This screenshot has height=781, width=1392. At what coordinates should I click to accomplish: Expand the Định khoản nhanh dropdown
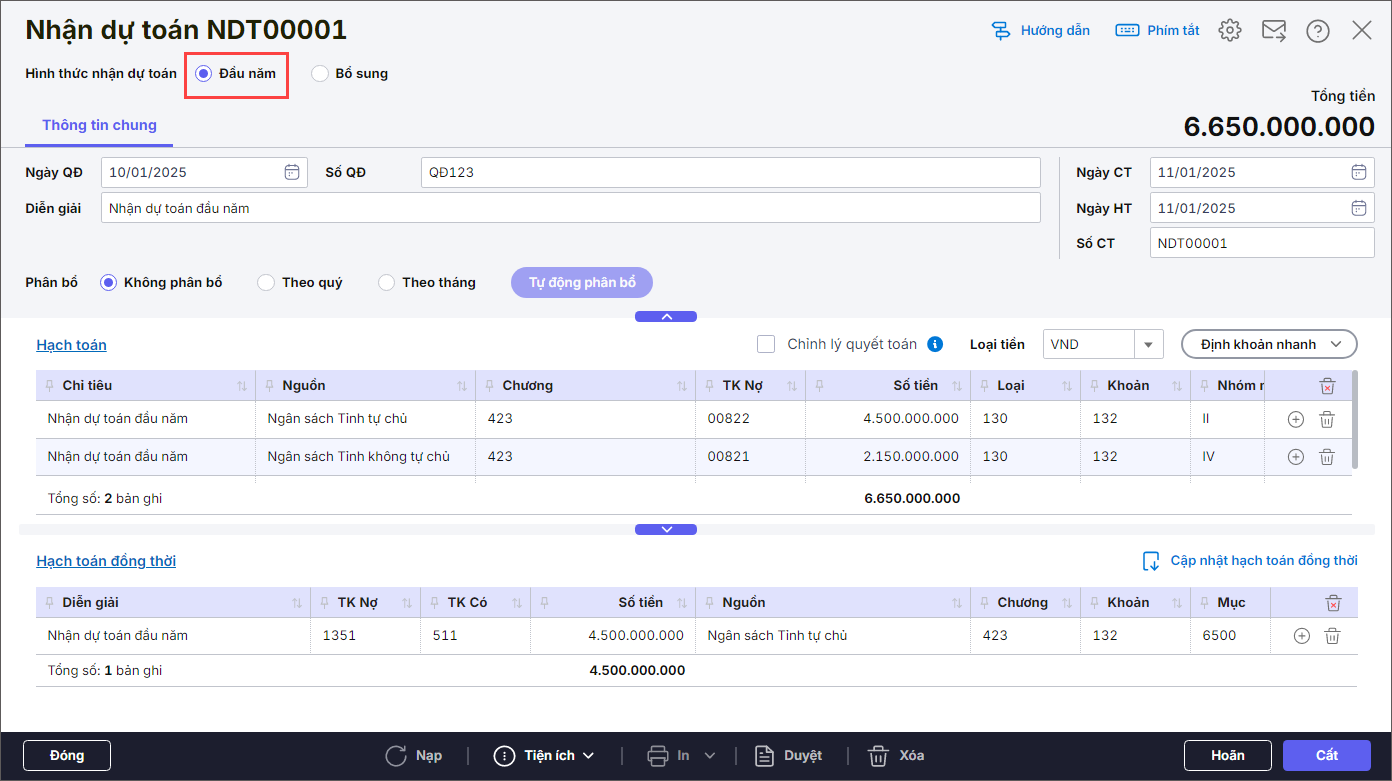coord(1268,344)
